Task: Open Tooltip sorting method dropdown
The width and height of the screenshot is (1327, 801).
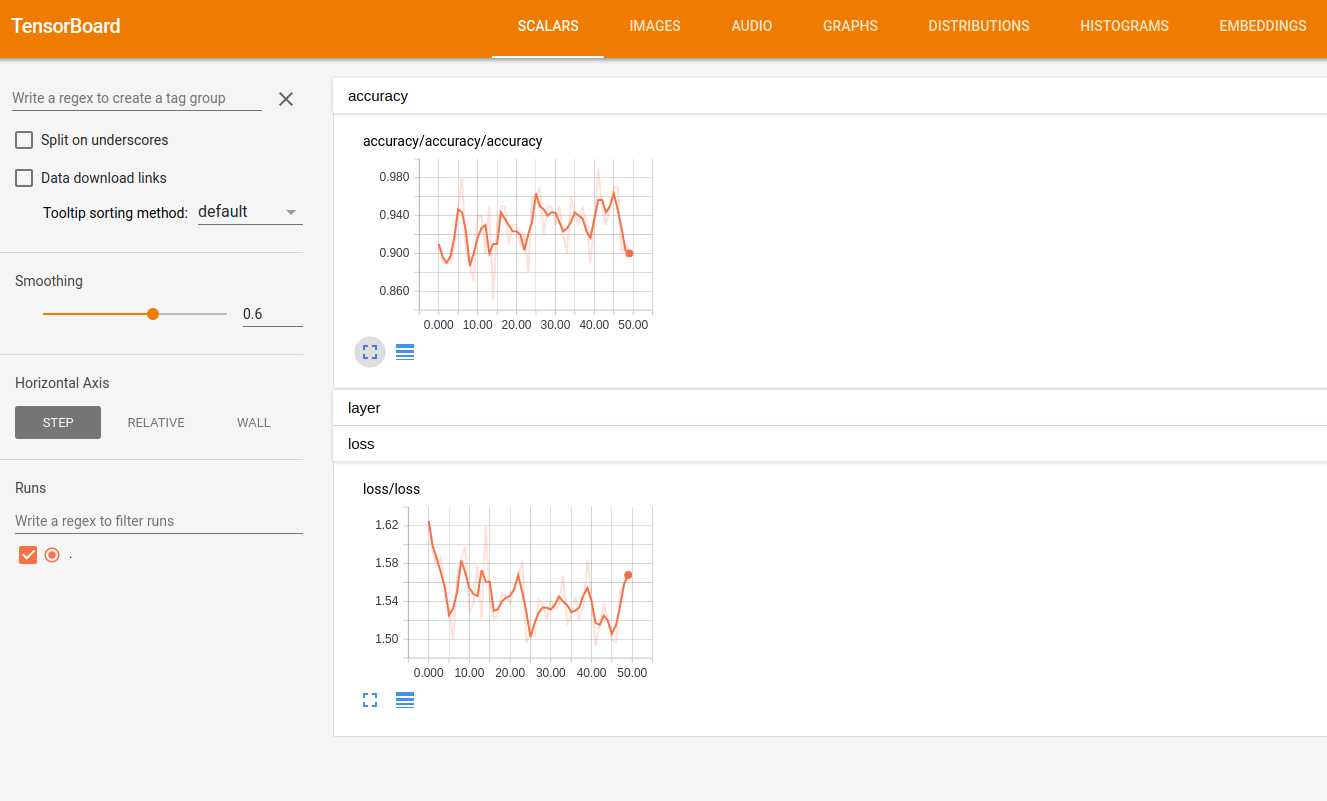Action: pos(250,212)
